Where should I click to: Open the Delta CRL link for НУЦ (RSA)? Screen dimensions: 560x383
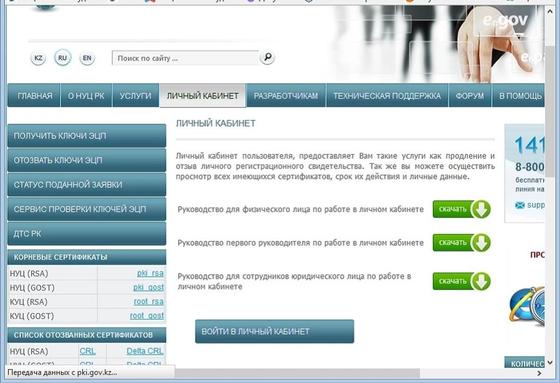pyautogui.click(x=145, y=351)
